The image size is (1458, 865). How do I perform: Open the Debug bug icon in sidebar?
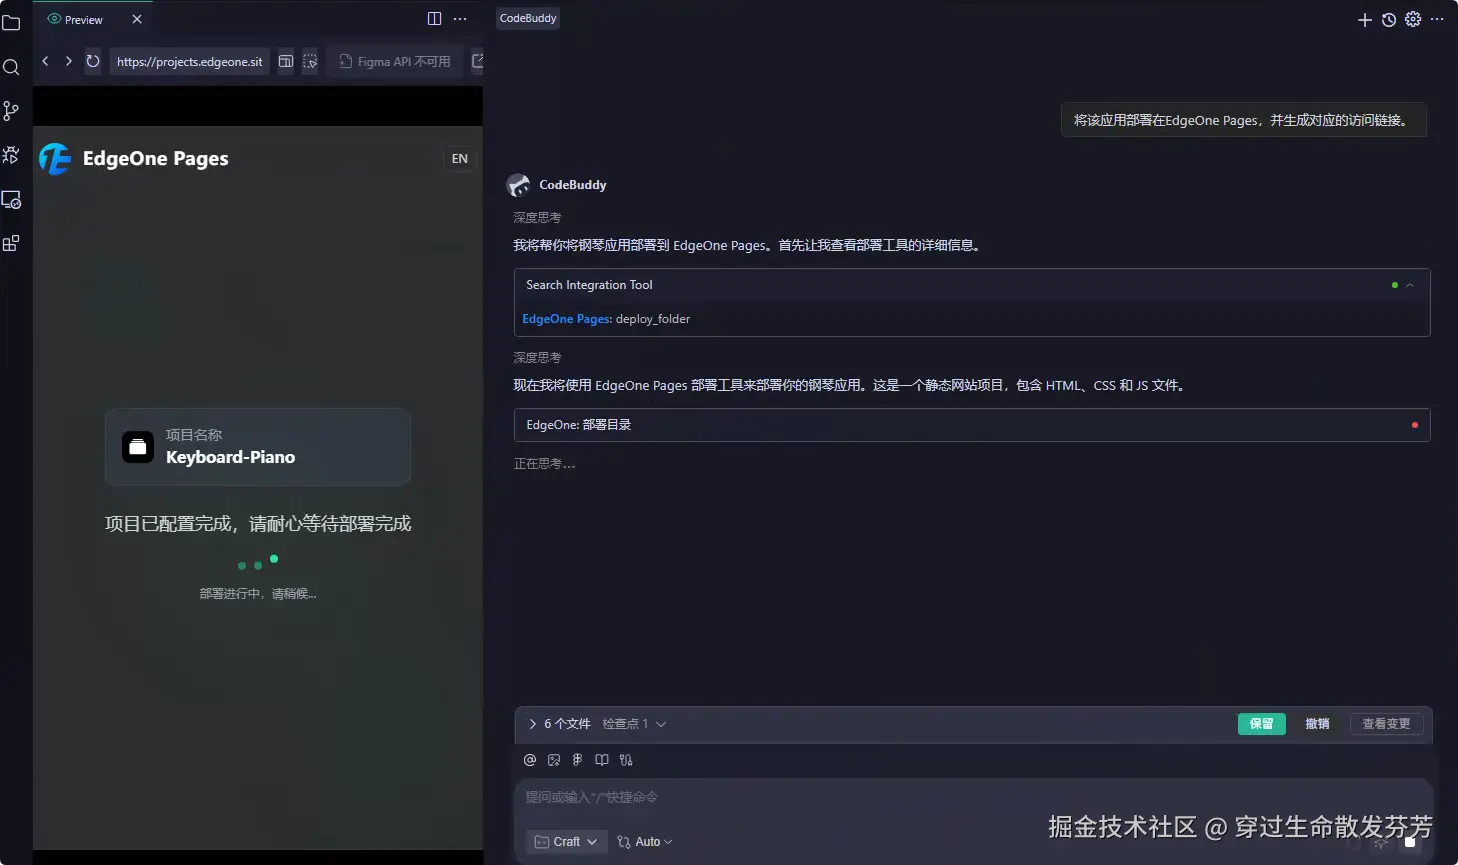(11, 155)
